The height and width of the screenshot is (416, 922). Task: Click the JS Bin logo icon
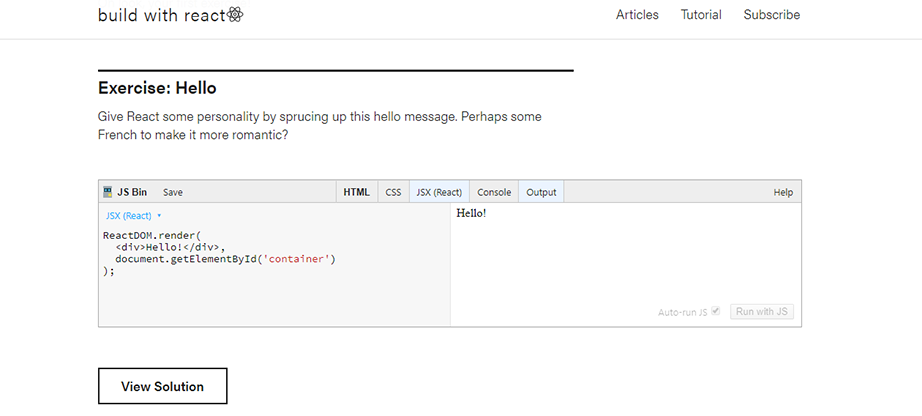pos(107,192)
